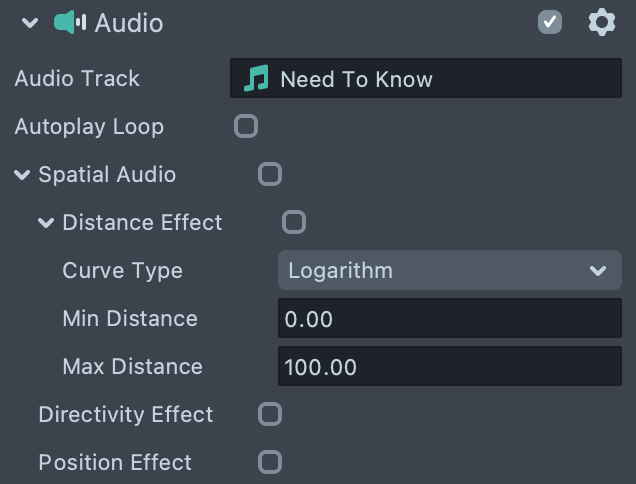Turn on the Distance Effect checkbox
Viewport: 636px width, 484px height.
coord(293,222)
